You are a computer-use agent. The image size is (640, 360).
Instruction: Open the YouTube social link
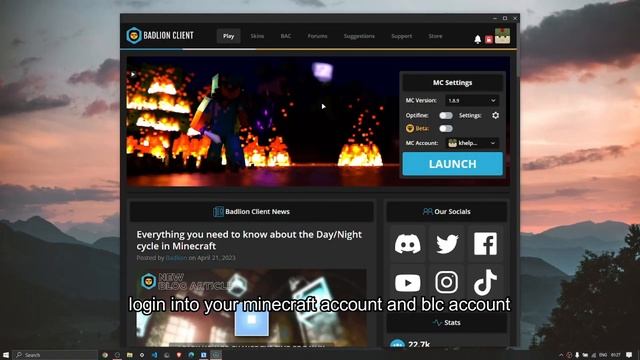tap(407, 282)
